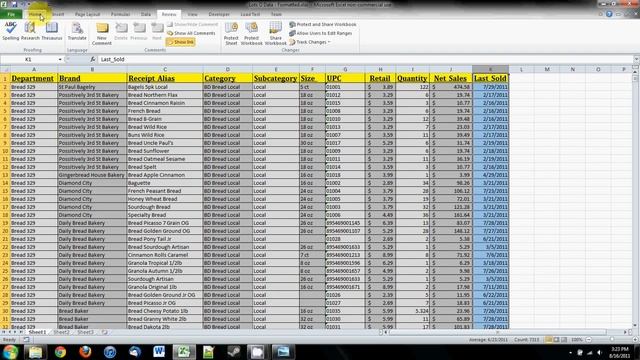Show hidden system tray icons
640x360 pixels.
(x=570, y=352)
